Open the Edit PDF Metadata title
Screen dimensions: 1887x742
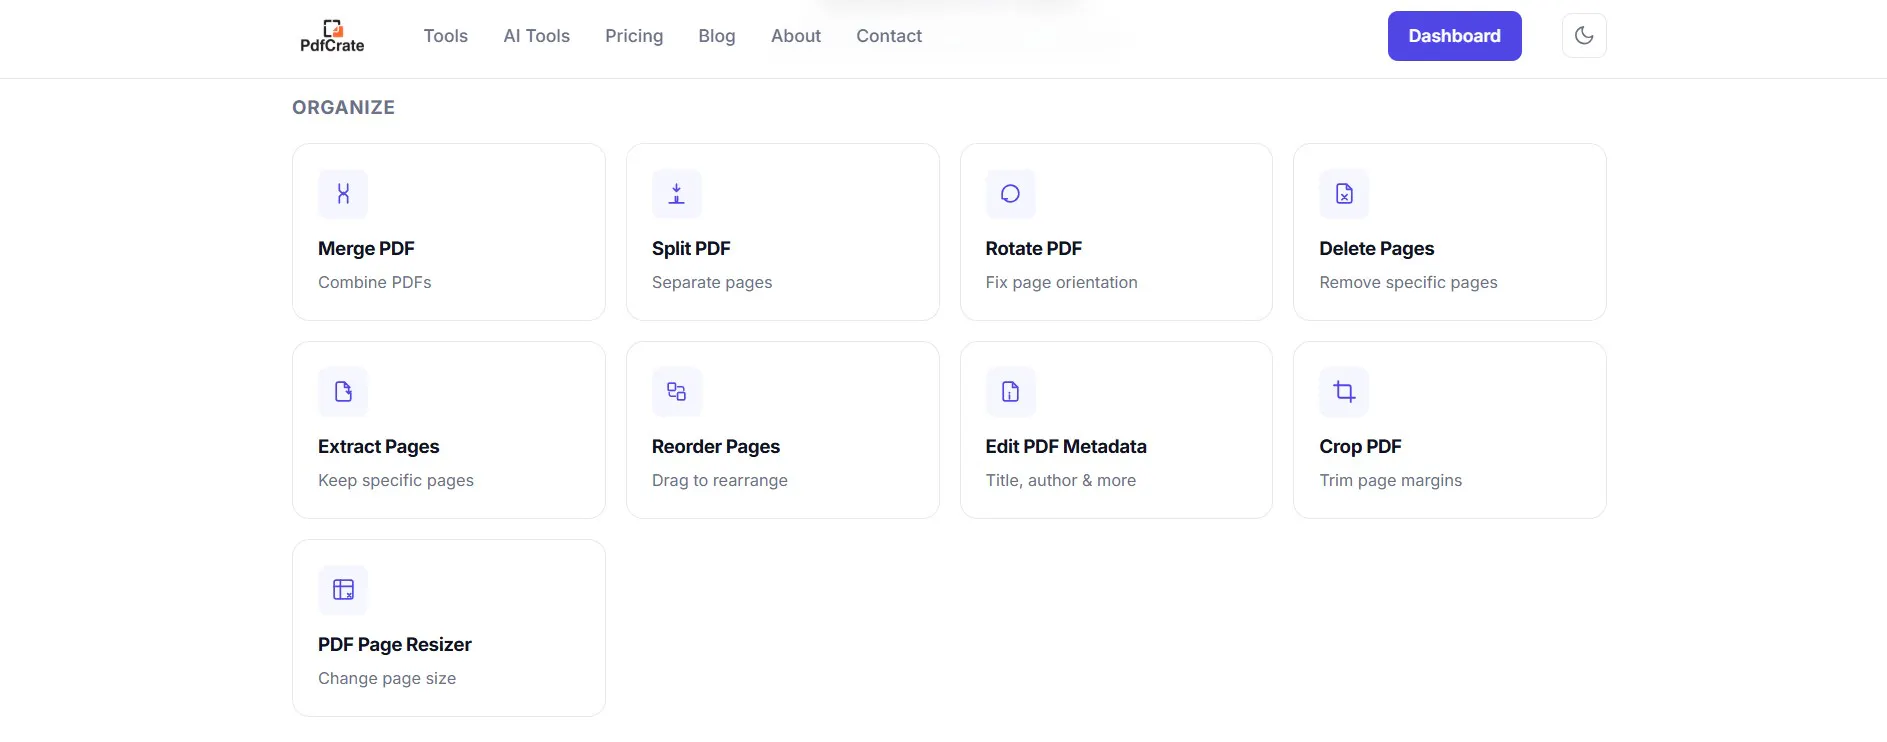point(1065,447)
